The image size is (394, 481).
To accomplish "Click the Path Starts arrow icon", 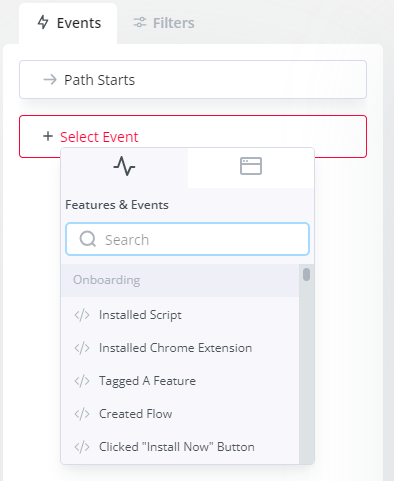I will point(50,80).
